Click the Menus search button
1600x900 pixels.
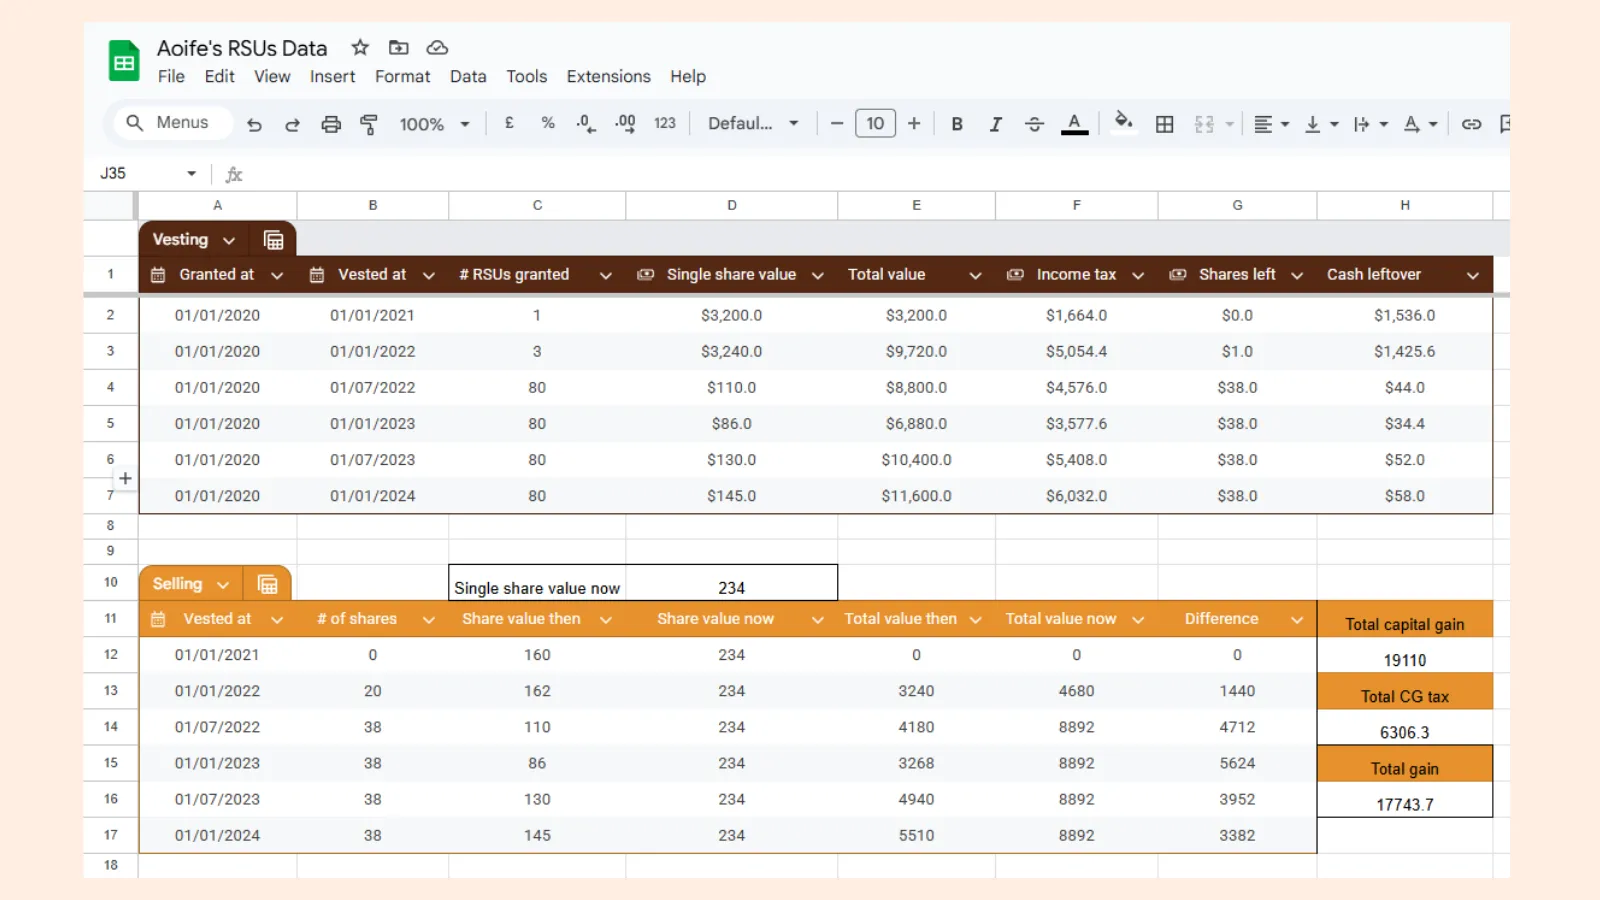(170, 122)
